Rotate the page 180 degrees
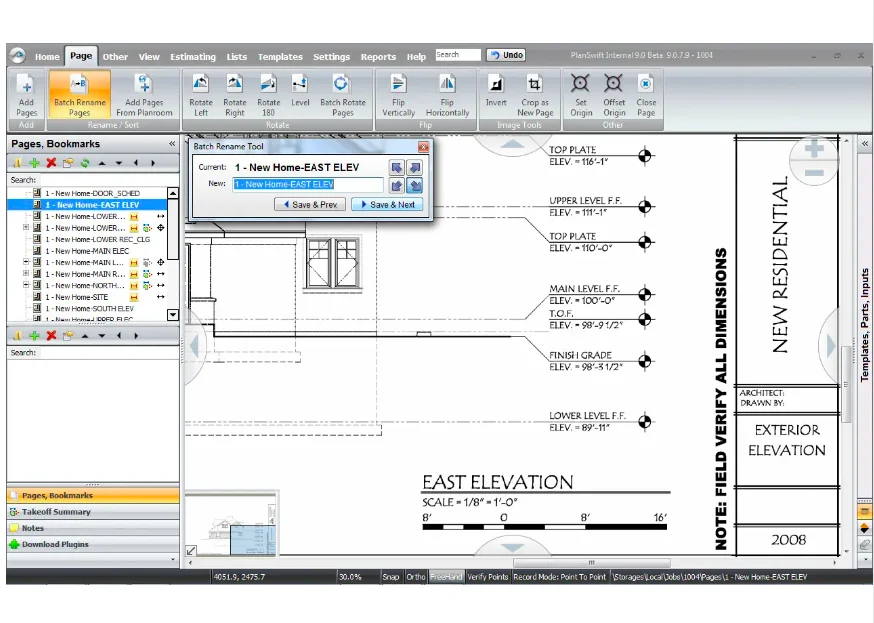Viewport: 874px width, 623px height. [268, 94]
